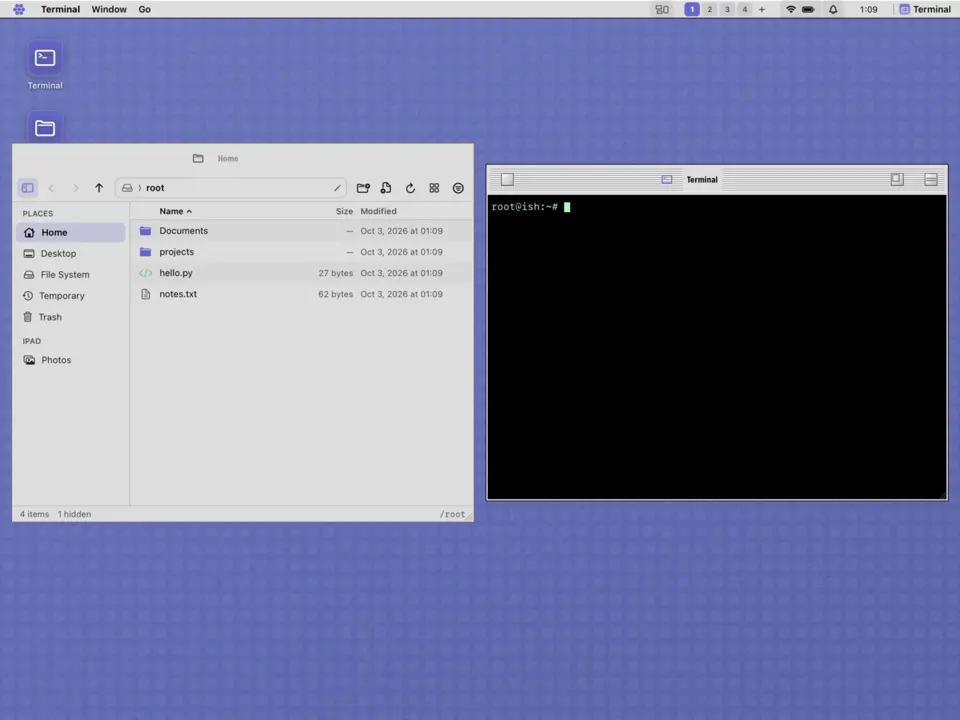The width and height of the screenshot is (960, 720).
Task: Select Desktop in Places sidebar
Action: point(71,253)
